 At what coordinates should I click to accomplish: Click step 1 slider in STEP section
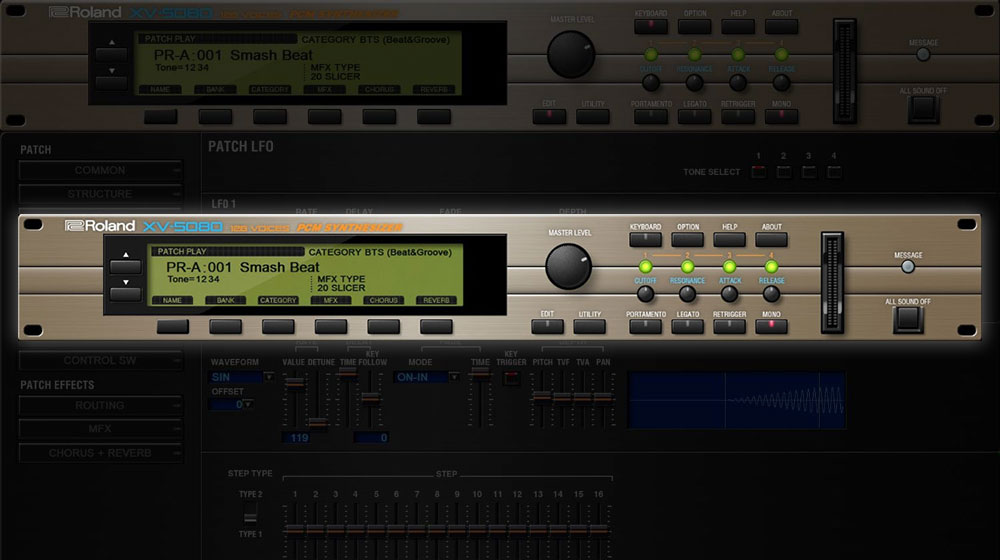tap(295, 531)
